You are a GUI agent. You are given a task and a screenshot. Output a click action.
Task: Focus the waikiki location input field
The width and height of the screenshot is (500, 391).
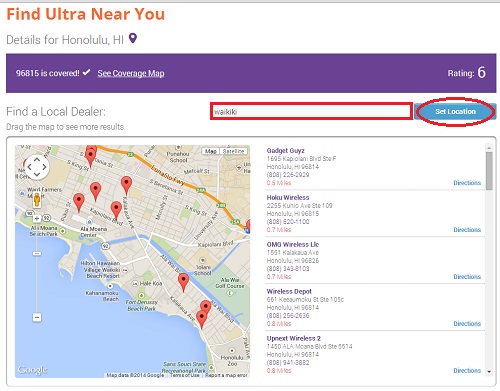(311, 112)
